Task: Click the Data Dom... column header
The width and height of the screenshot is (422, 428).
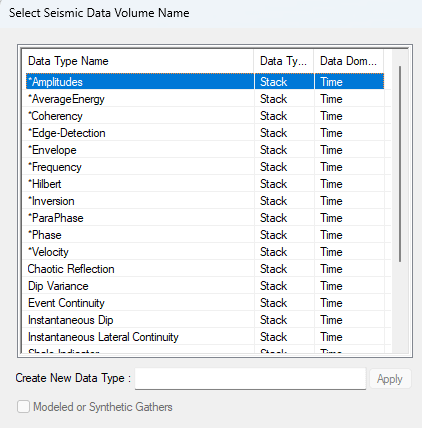Action: point(349,61)
